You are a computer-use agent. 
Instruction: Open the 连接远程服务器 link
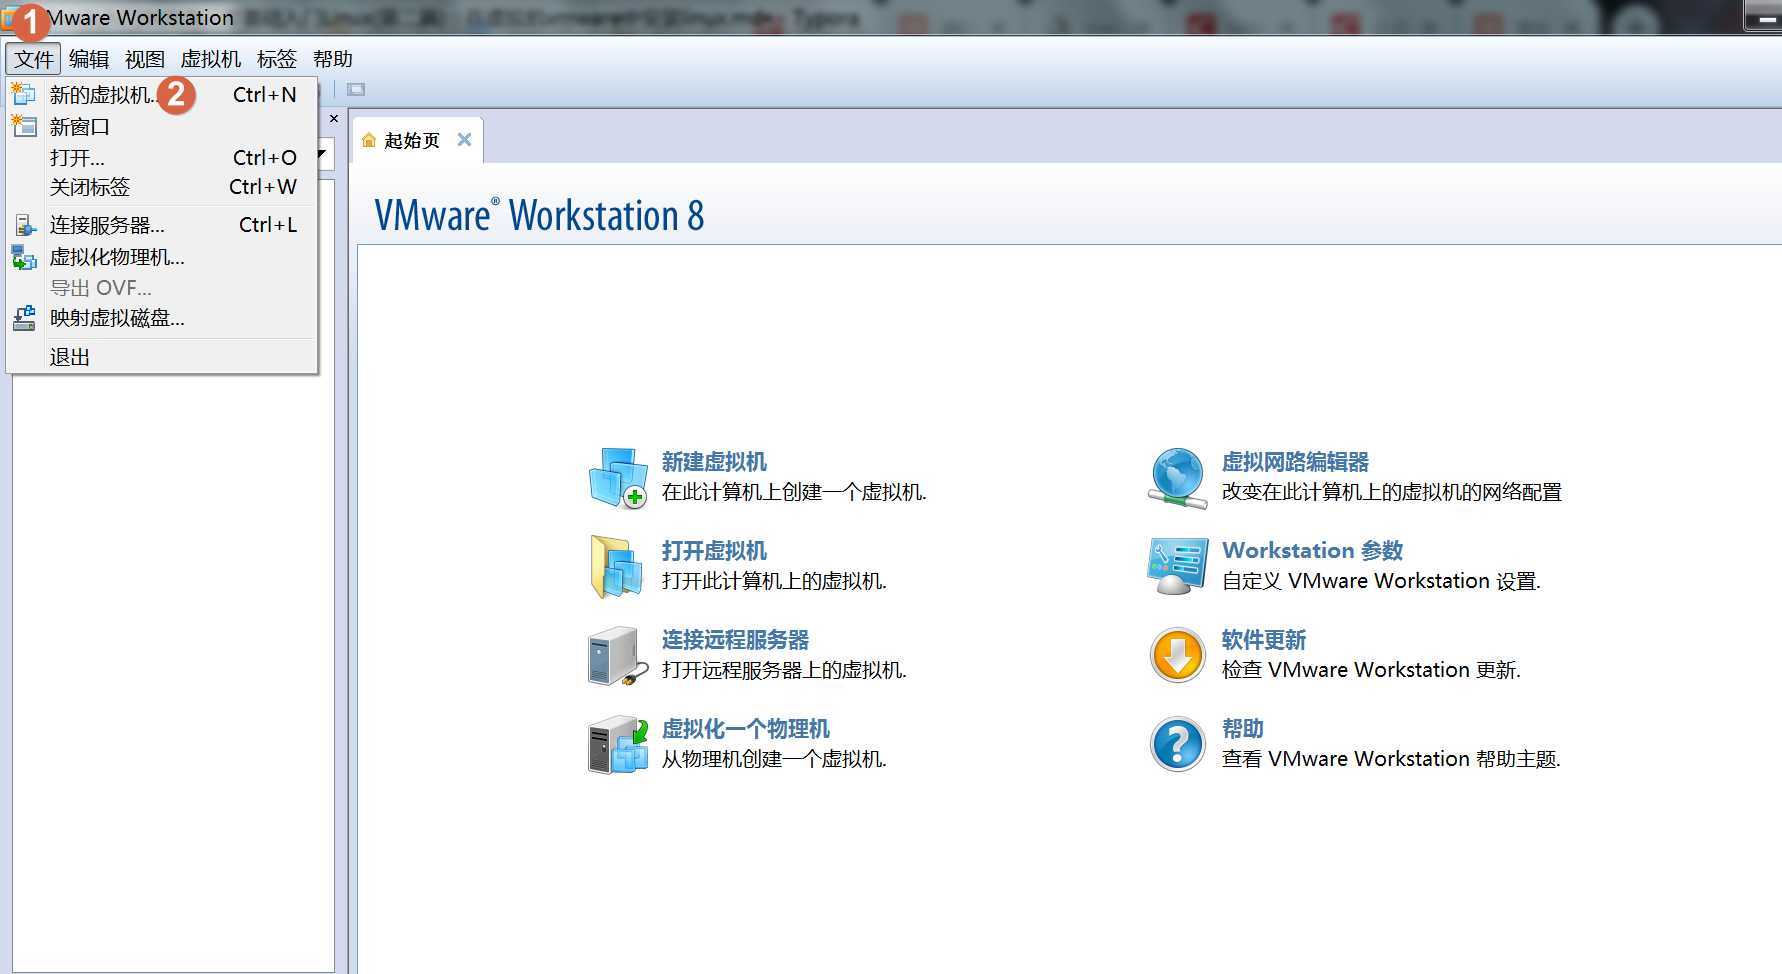point(735,640)
